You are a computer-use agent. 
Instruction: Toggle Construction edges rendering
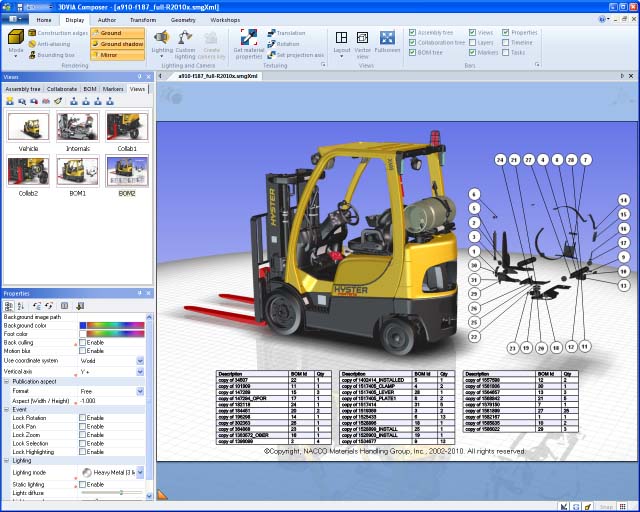[x=58, y=33]
